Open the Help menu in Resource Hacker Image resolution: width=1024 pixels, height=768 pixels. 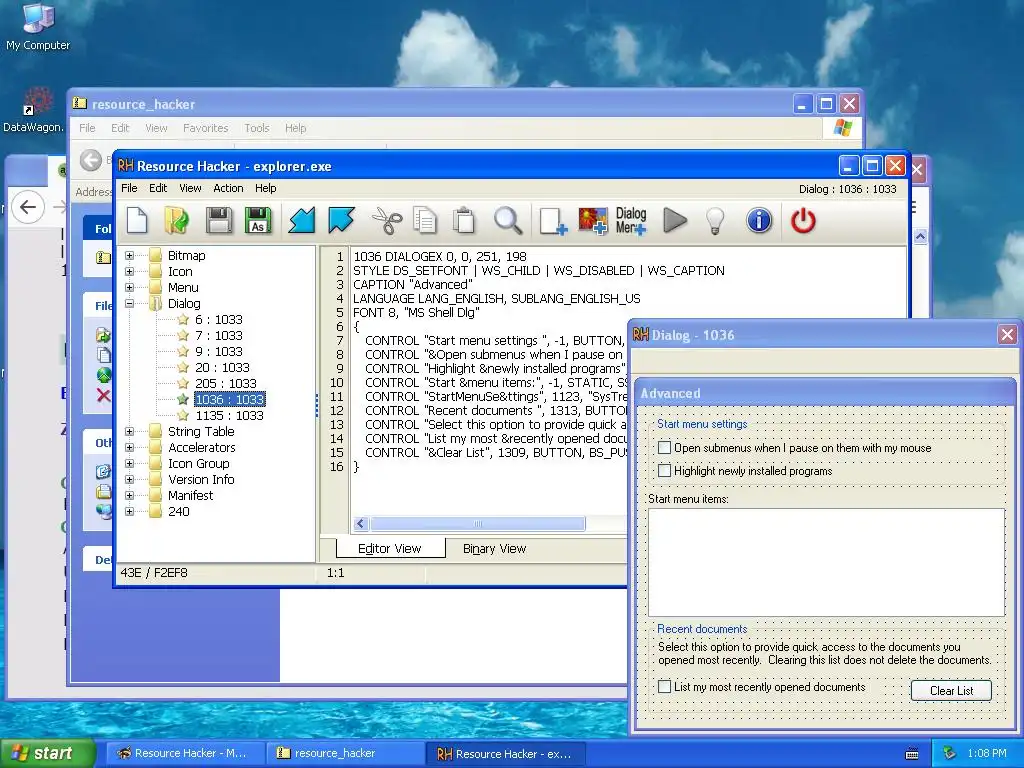pyautogui.click(x=266, y=188)
